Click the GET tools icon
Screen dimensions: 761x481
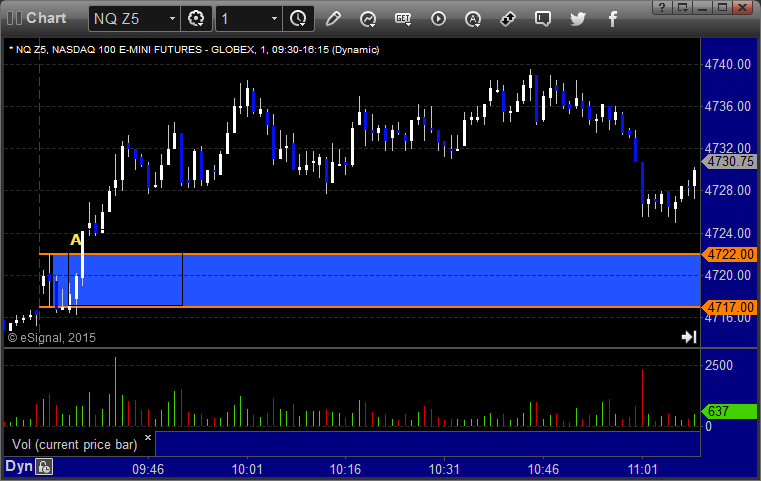(403, 19)
